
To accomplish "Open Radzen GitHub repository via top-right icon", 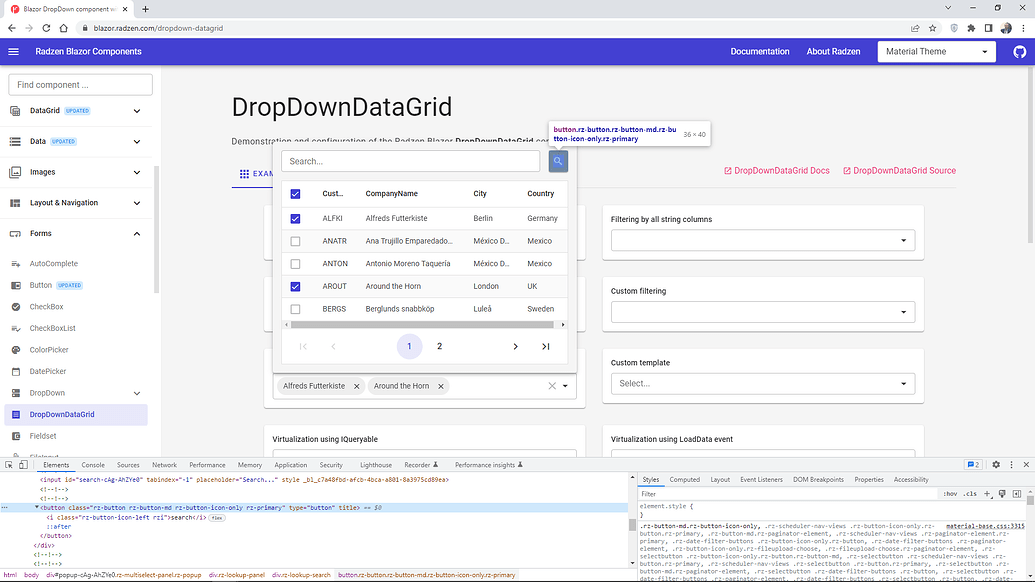I will (1019, 51).
